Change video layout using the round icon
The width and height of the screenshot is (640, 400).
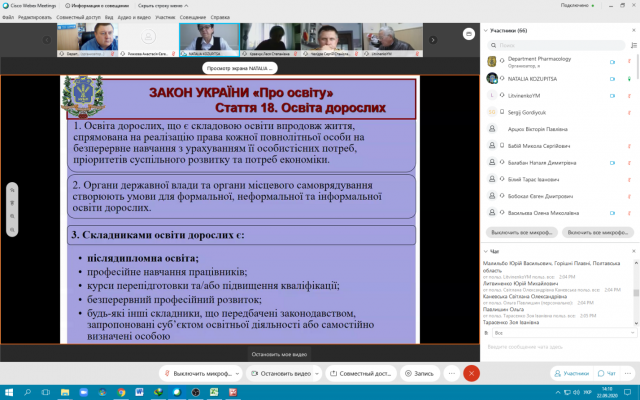click(469, 34)
